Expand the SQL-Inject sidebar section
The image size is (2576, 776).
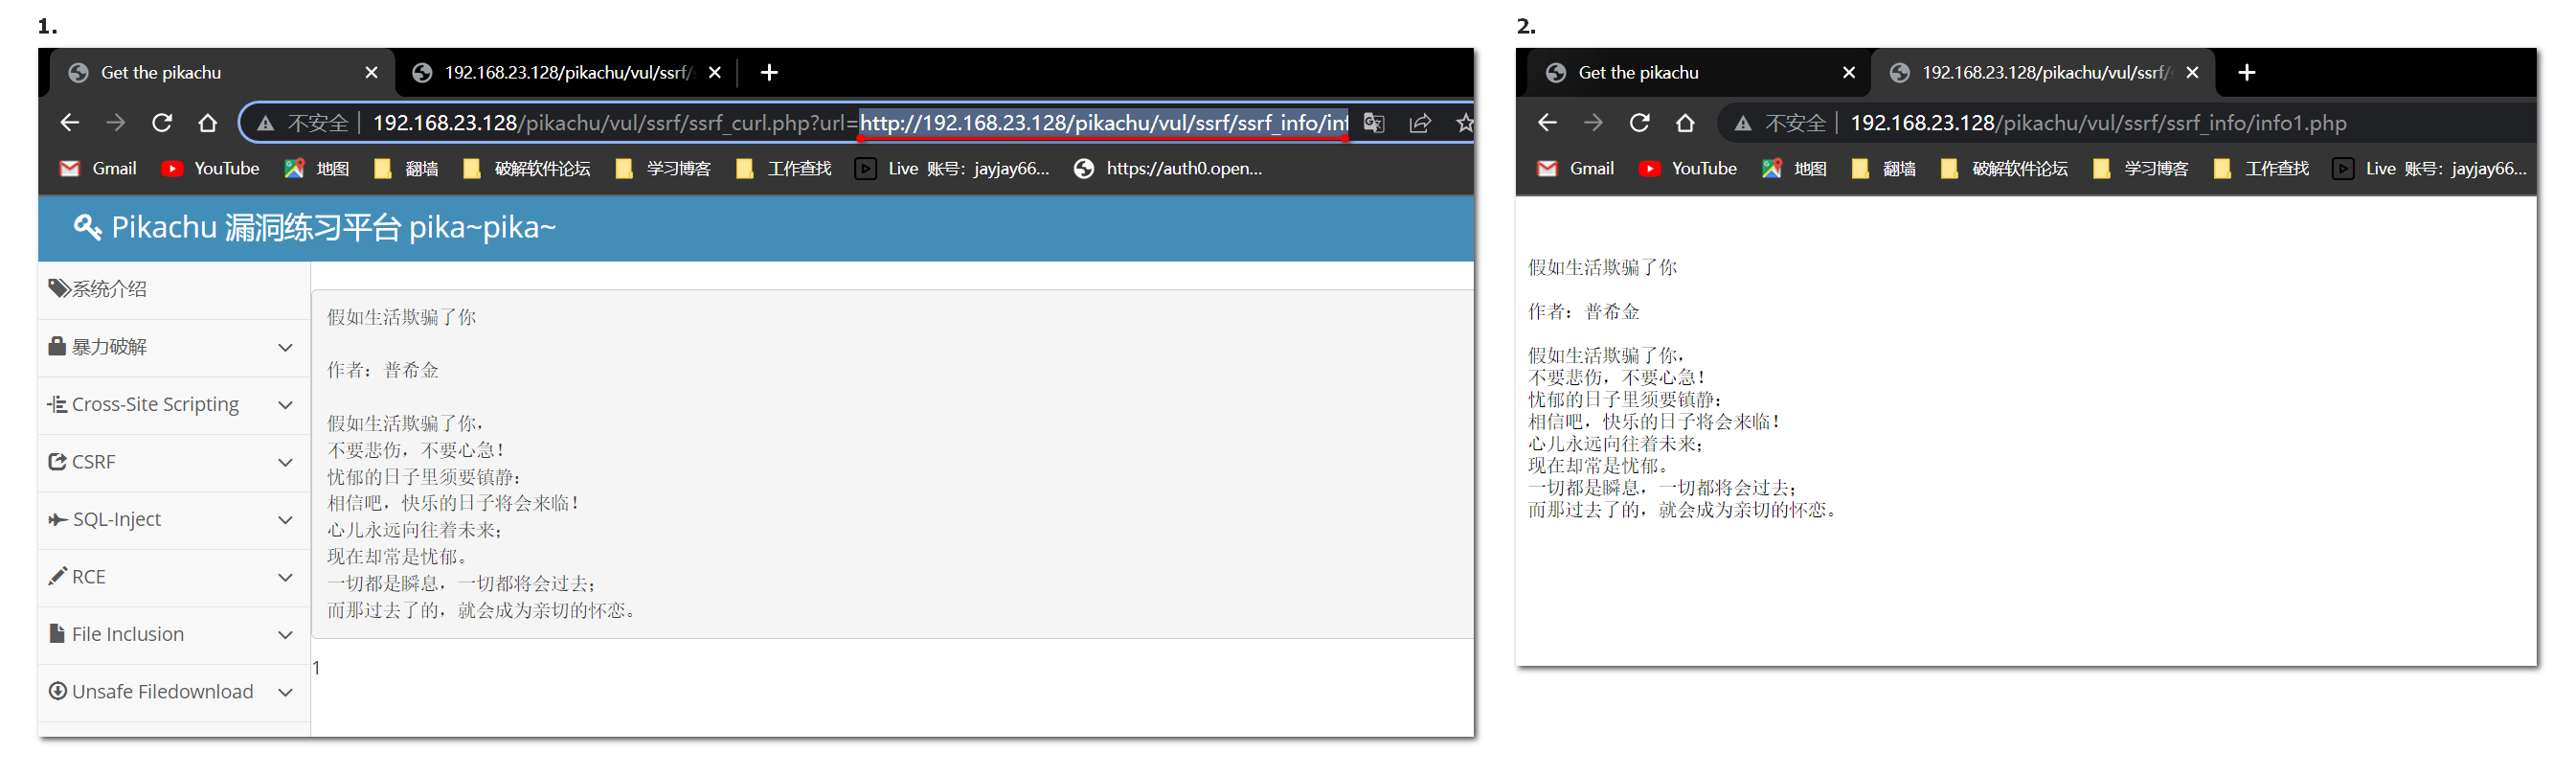pos(172,520)
